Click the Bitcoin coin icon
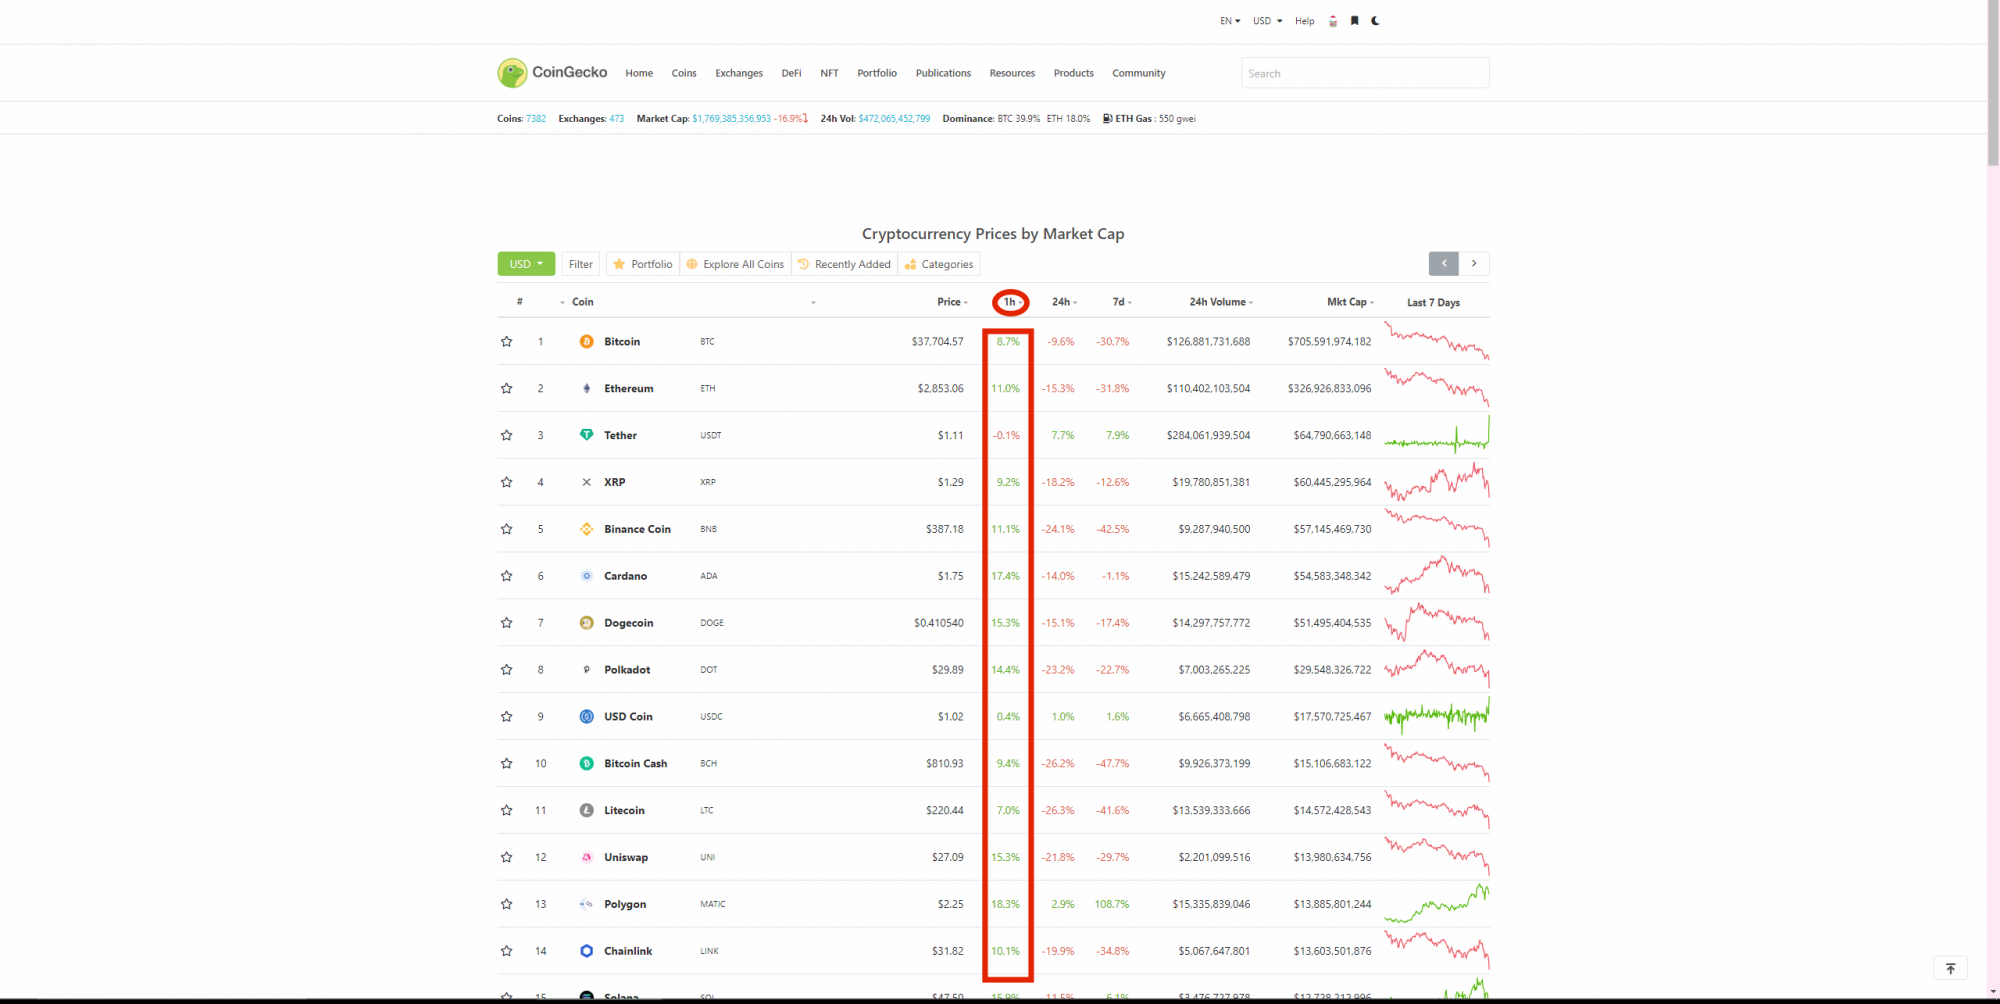This screenshot has height=1004, width=2000. [x=587, y=342]
